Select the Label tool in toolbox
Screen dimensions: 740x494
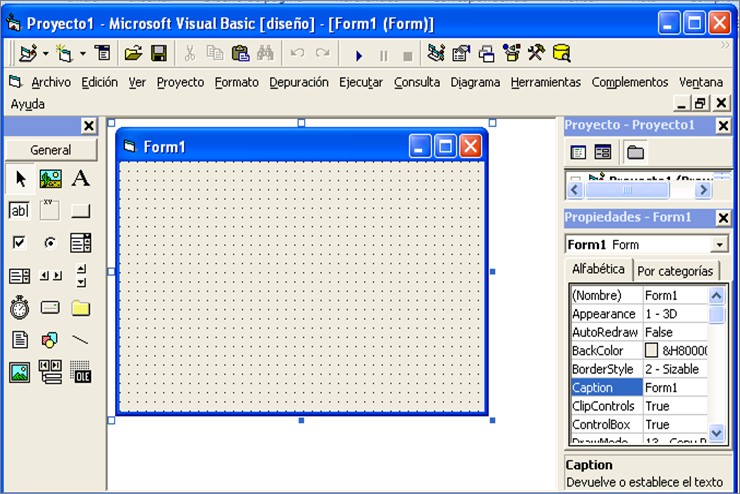[x=81, y=179]
